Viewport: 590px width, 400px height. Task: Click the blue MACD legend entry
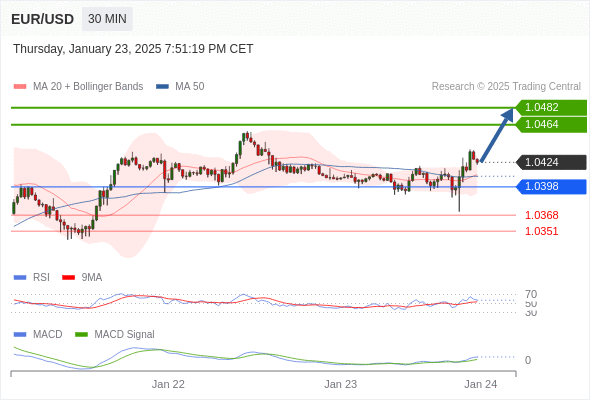tap(38, 335)
